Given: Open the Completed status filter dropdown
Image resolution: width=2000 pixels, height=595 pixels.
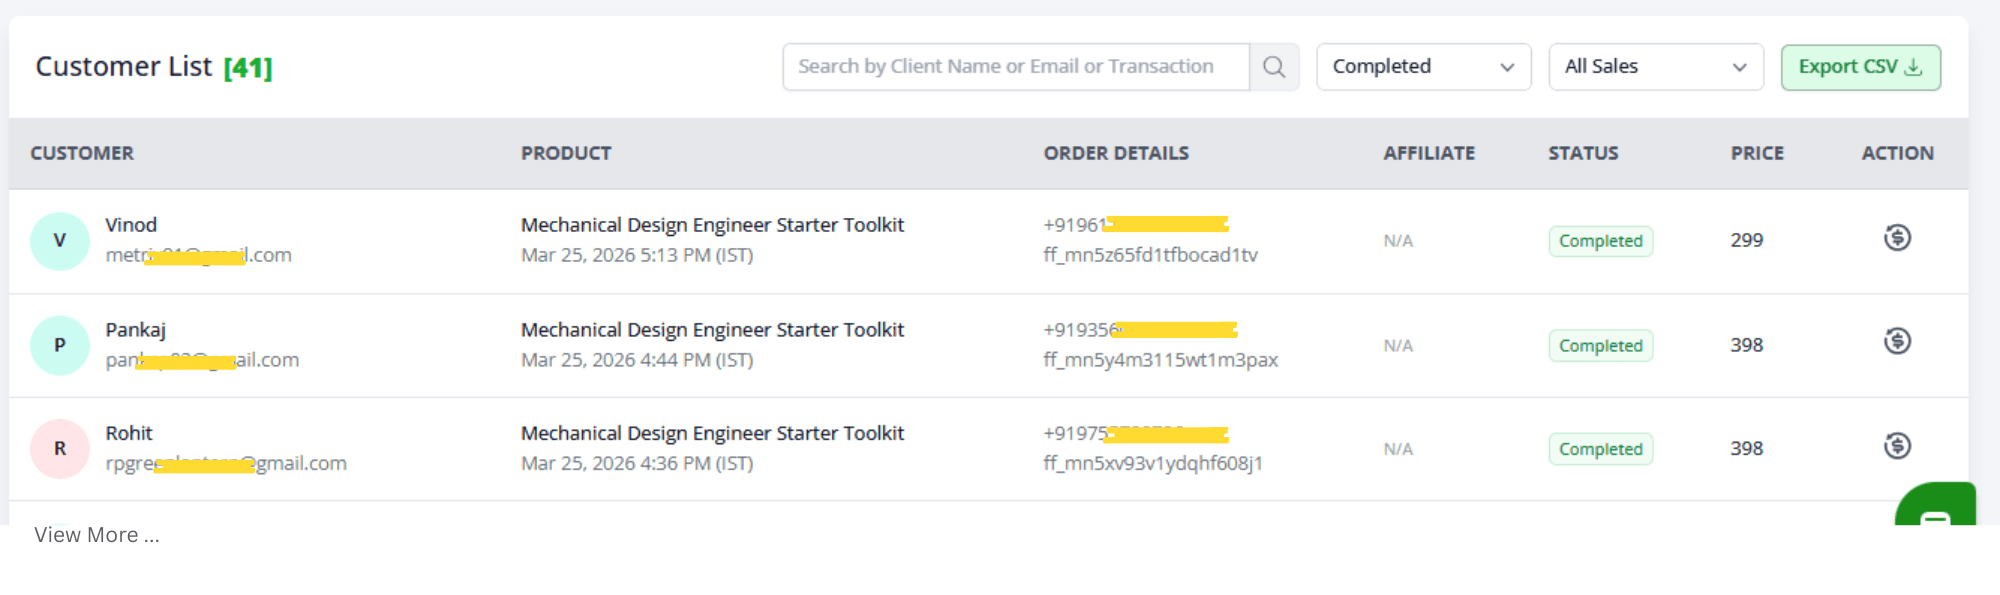Looking at the screenshot, I should 1423,67.
